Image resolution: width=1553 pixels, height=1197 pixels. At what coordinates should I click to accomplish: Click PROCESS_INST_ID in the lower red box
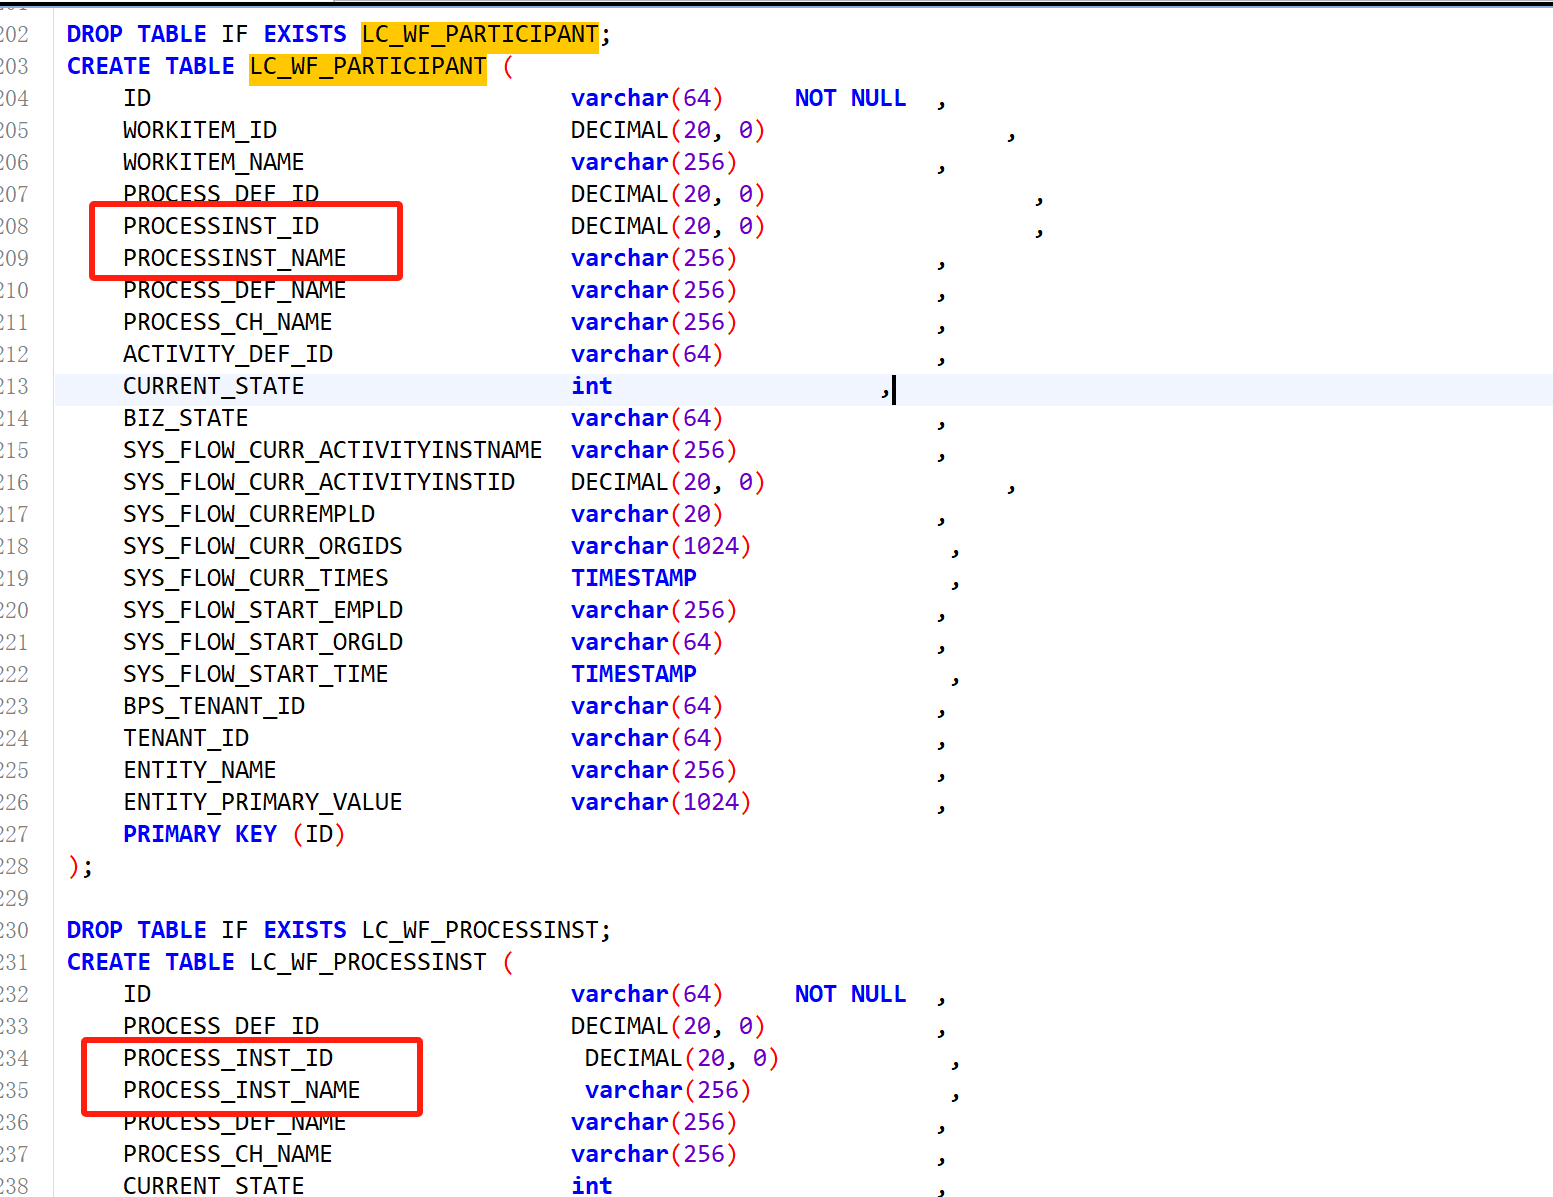click(228, 1059)
